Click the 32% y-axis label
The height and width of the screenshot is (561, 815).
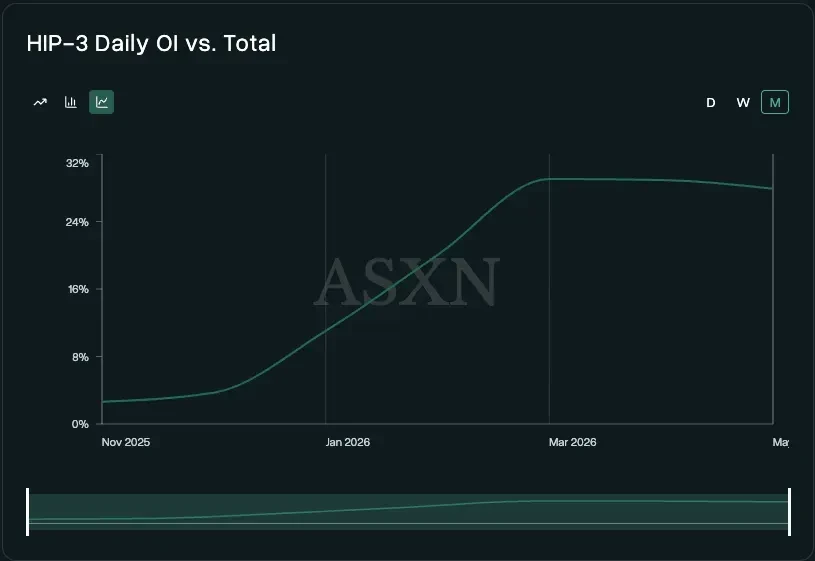tap(77, 163)
